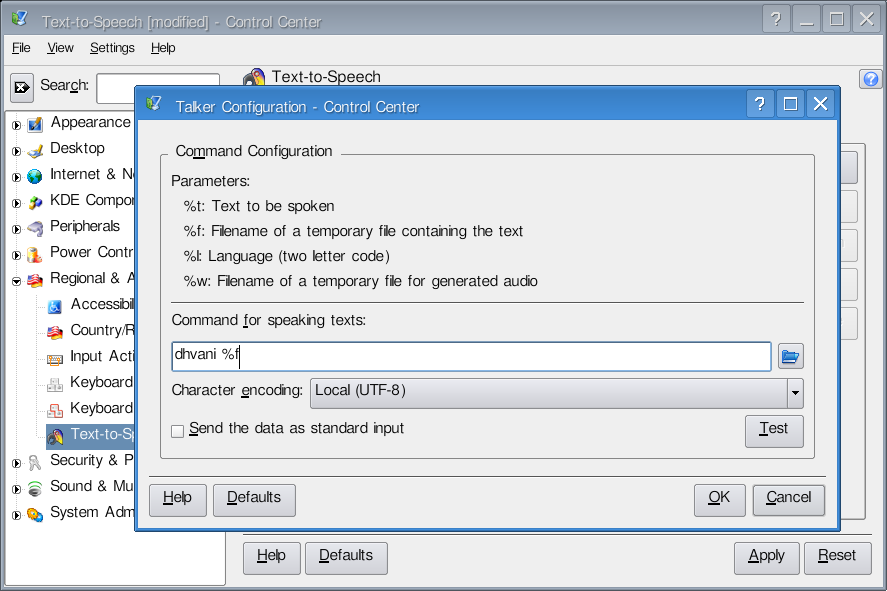Viewport: 887px width, 591px height.
Task: Maximize the Talker Configuration dialog
Action: click(790, 104)
